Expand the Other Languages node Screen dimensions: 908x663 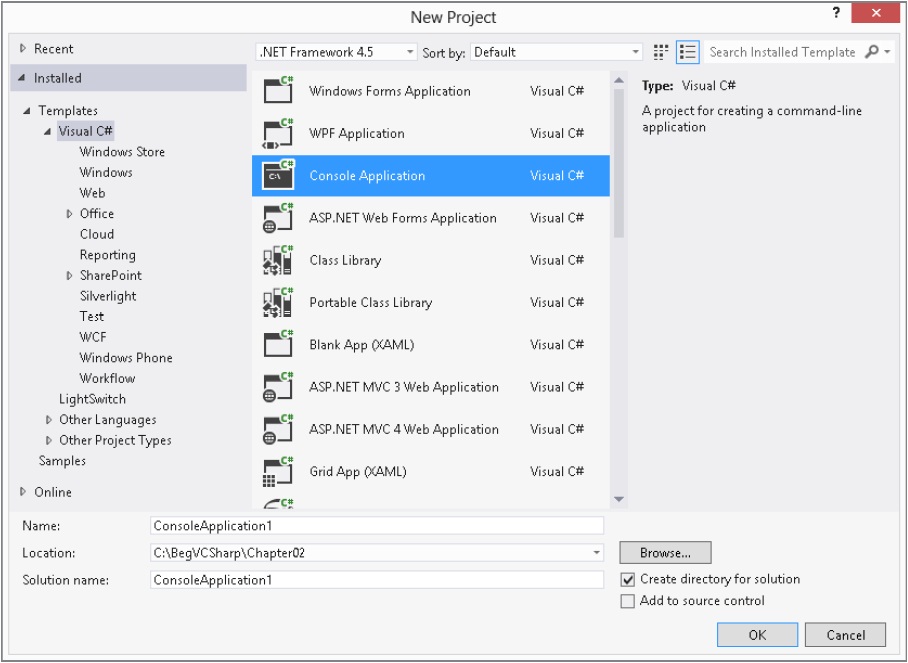49,420
